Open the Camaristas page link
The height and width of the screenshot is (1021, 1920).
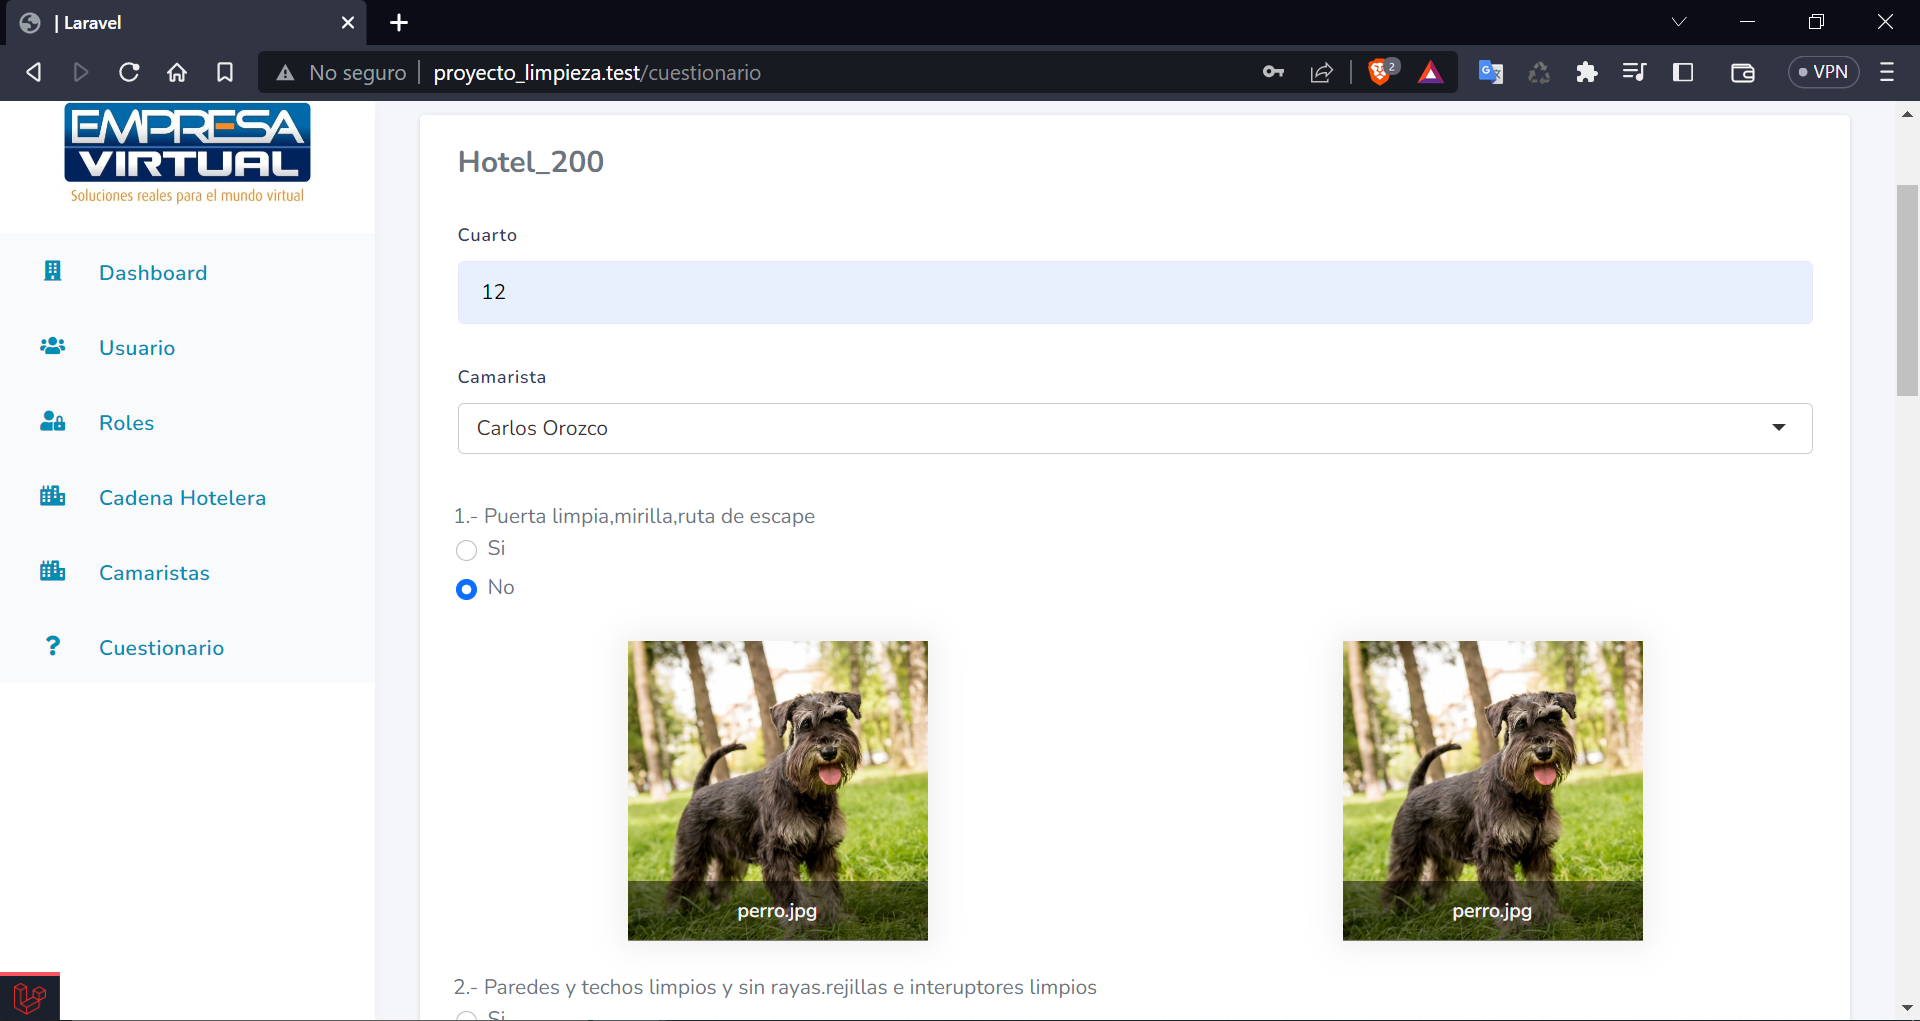(x=154, y=572)
